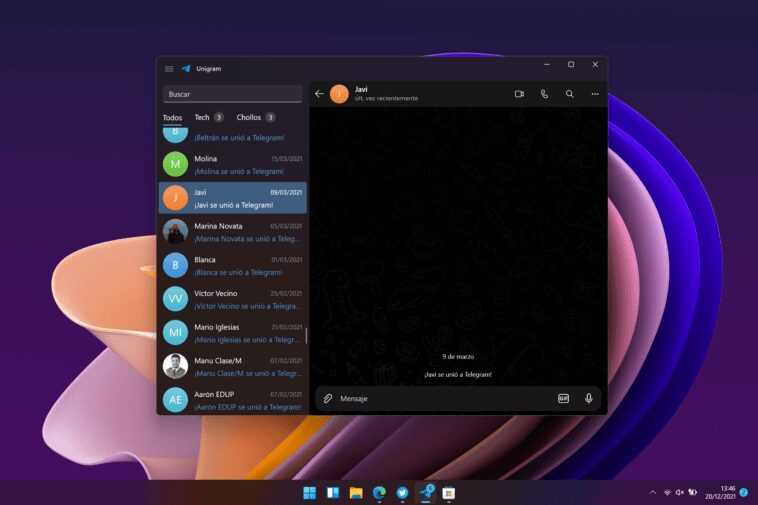Image resolution: width=758 pixels, height=505 pixels.
Task: Open Twitter app from the taskbar
Action: tap(402, 493)
